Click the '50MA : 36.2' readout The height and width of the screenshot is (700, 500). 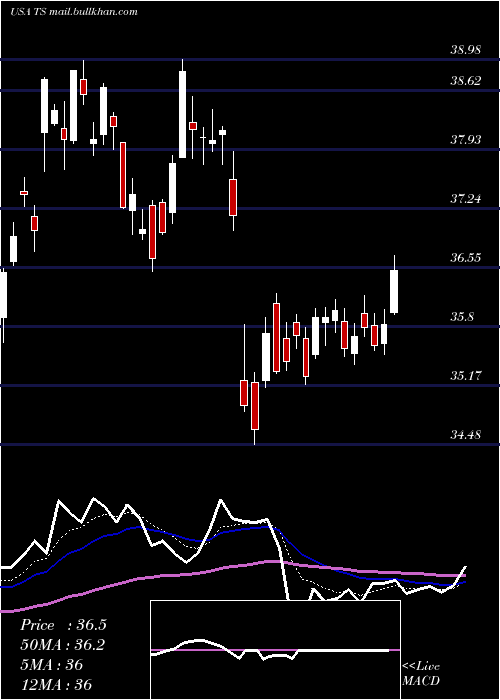[x=62, y=645]
